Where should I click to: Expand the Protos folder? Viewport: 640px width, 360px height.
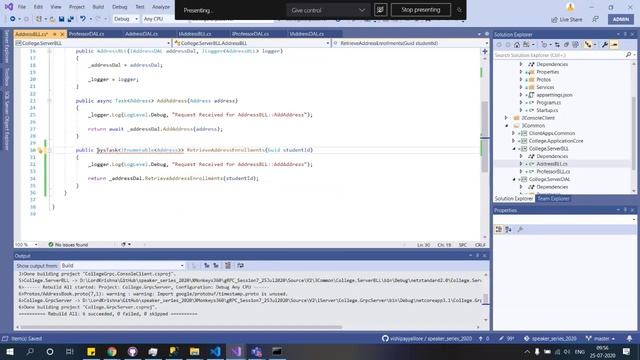[521, 79]
